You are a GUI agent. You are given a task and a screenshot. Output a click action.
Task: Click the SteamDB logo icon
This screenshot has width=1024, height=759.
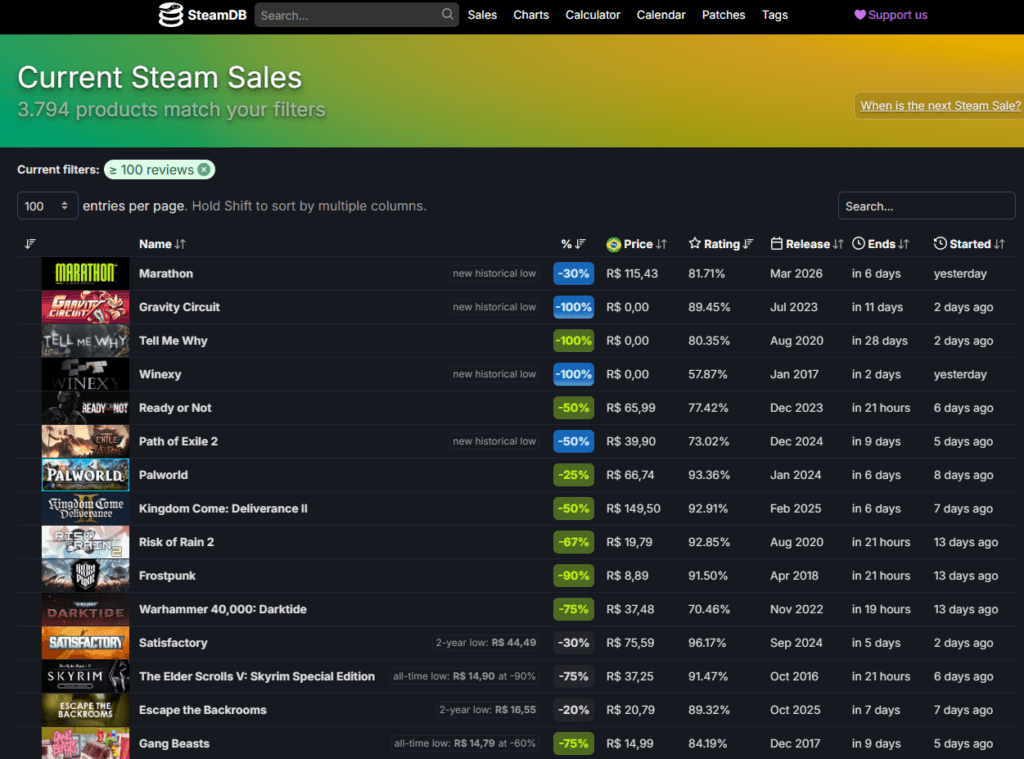click(x=170, y=14)
